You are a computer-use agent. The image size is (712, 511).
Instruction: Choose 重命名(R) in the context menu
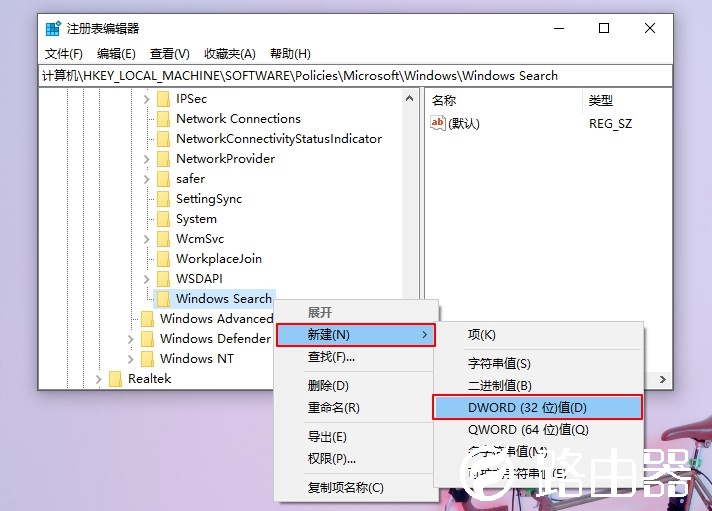pos(356,408)
